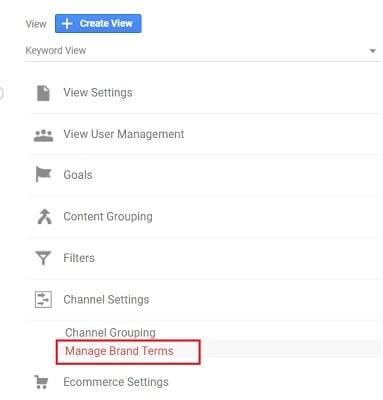Click the Content Grouping figure icon
The width and height of the screenshot is (383, 400).
44,216
